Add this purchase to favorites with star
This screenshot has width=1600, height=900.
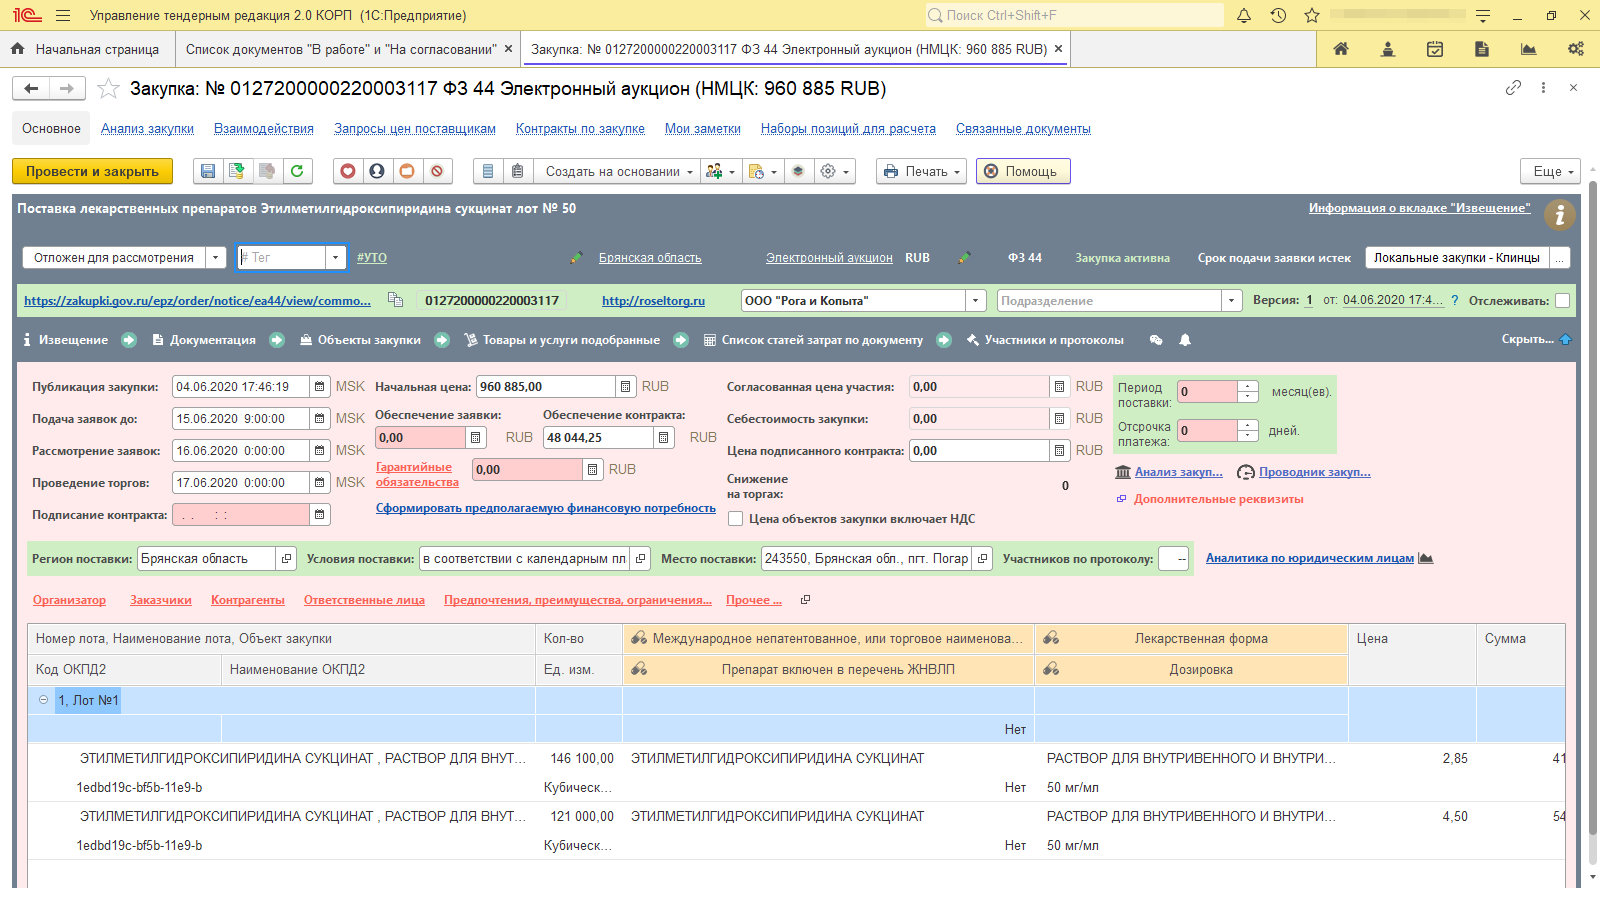click(108, 89)
